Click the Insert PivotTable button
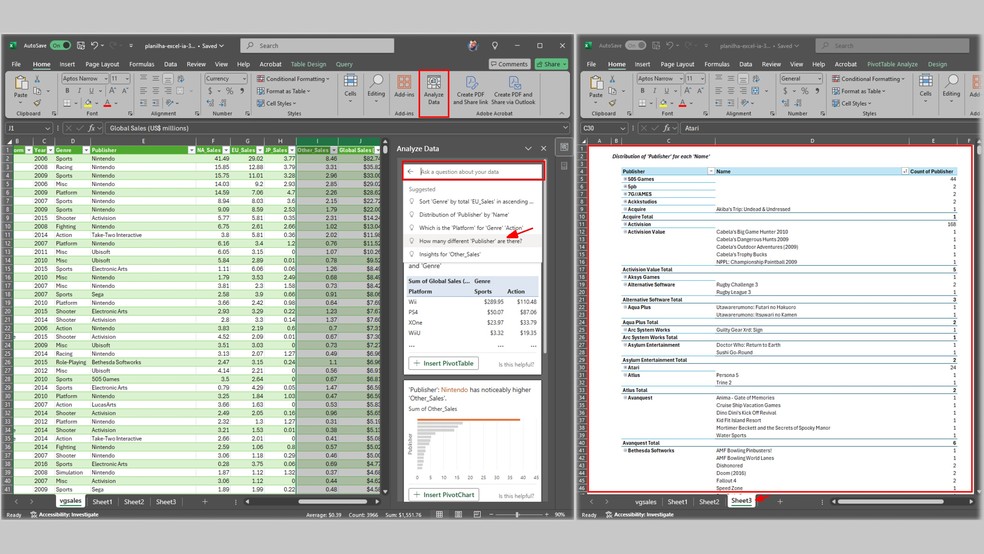 tap(444, 363)
